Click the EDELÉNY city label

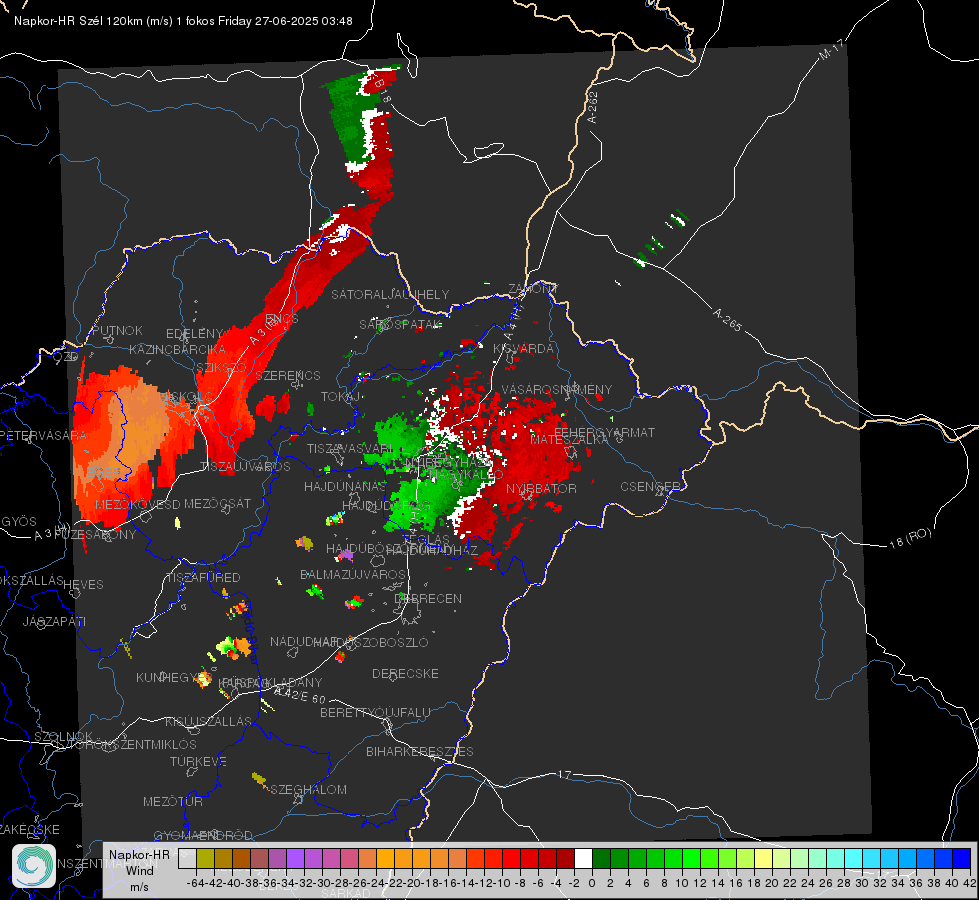(194, 334)
